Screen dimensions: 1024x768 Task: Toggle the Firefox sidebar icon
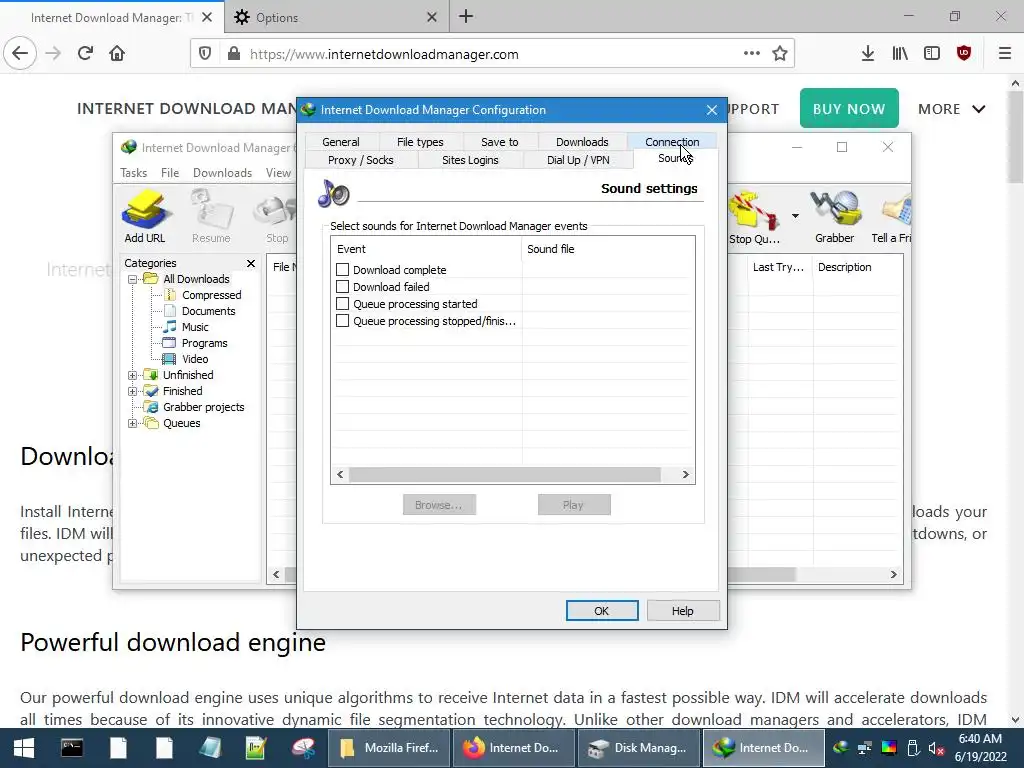[932, 54]
